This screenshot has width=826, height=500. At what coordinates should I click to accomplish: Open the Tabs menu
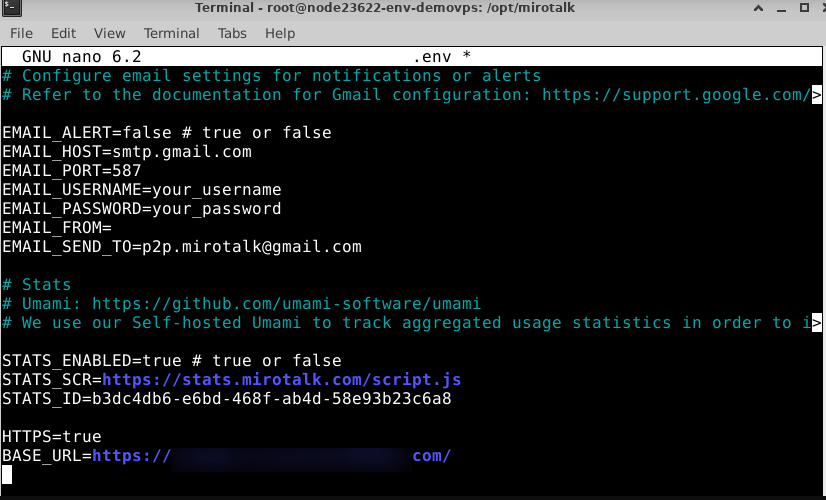[x=232, y=33]
